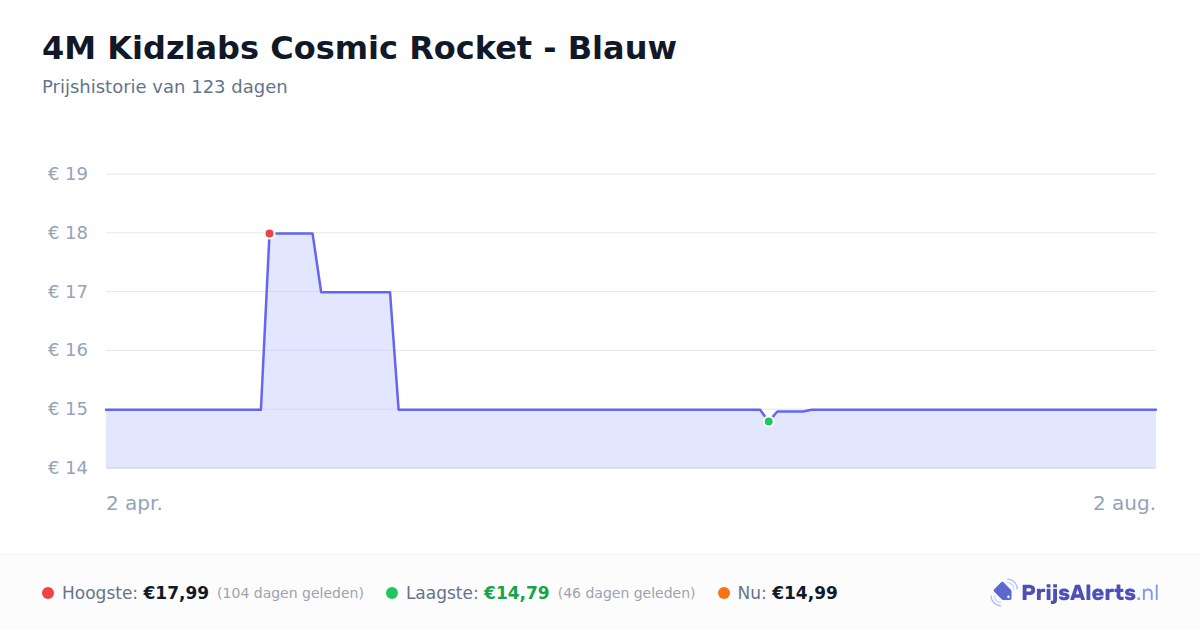
Task: Click the € 14 axis label
Action: [68, 468]
